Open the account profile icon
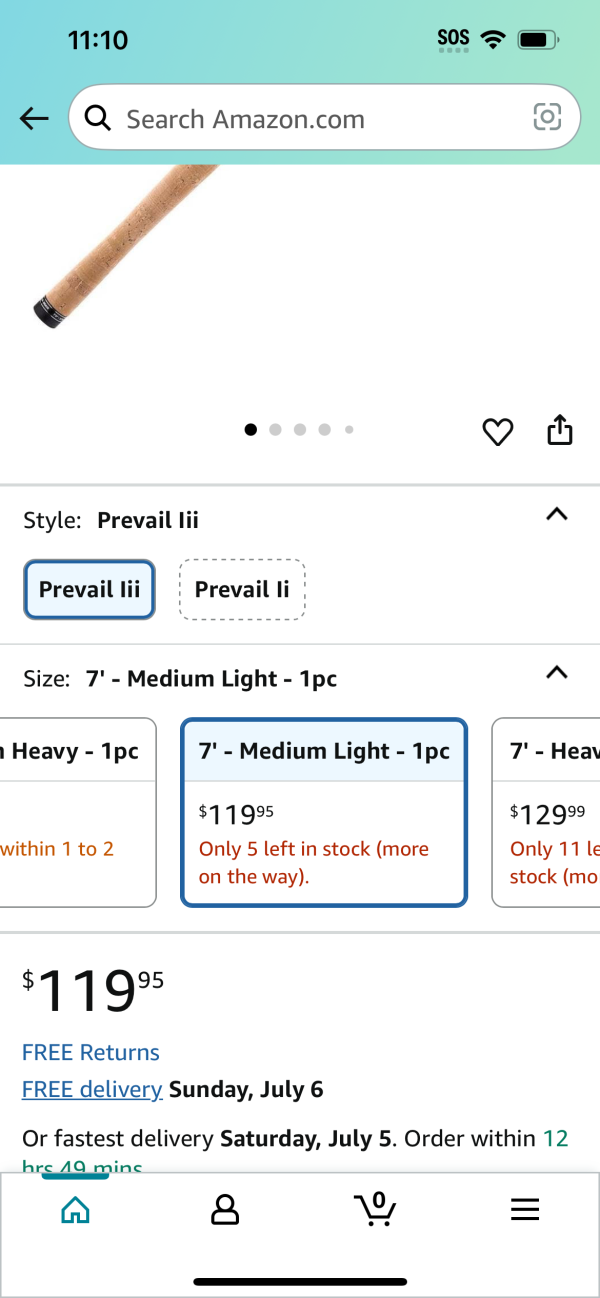The width and height of the screenshot is (600, 1298). pyautogui.click(x=225, y=1210)
